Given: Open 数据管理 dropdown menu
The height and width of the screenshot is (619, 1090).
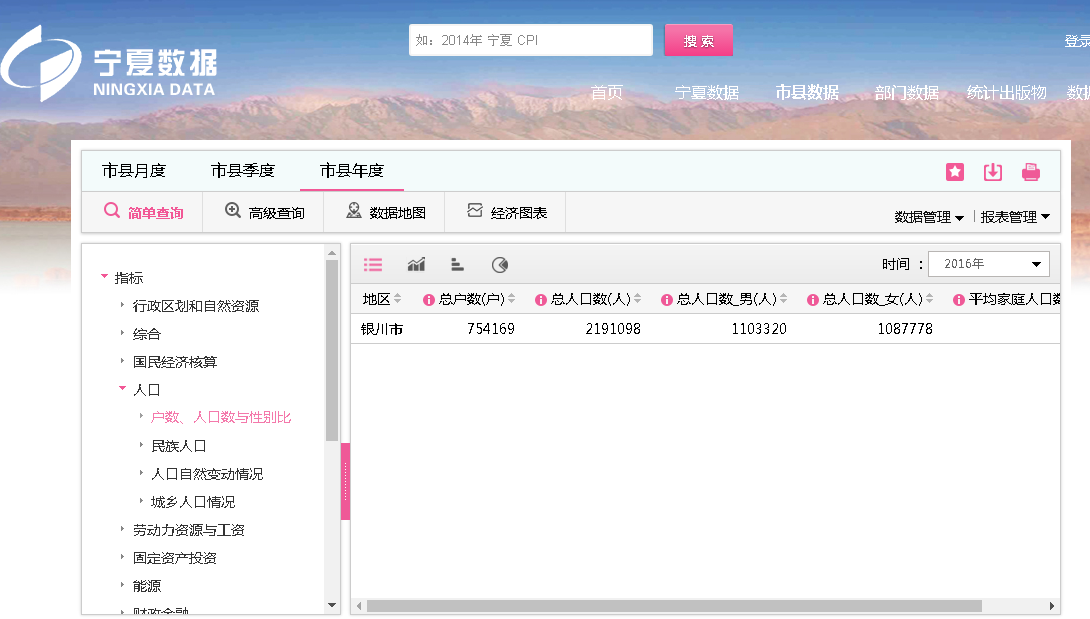Looking at the screenshot, I should click(x=929, y=217).
